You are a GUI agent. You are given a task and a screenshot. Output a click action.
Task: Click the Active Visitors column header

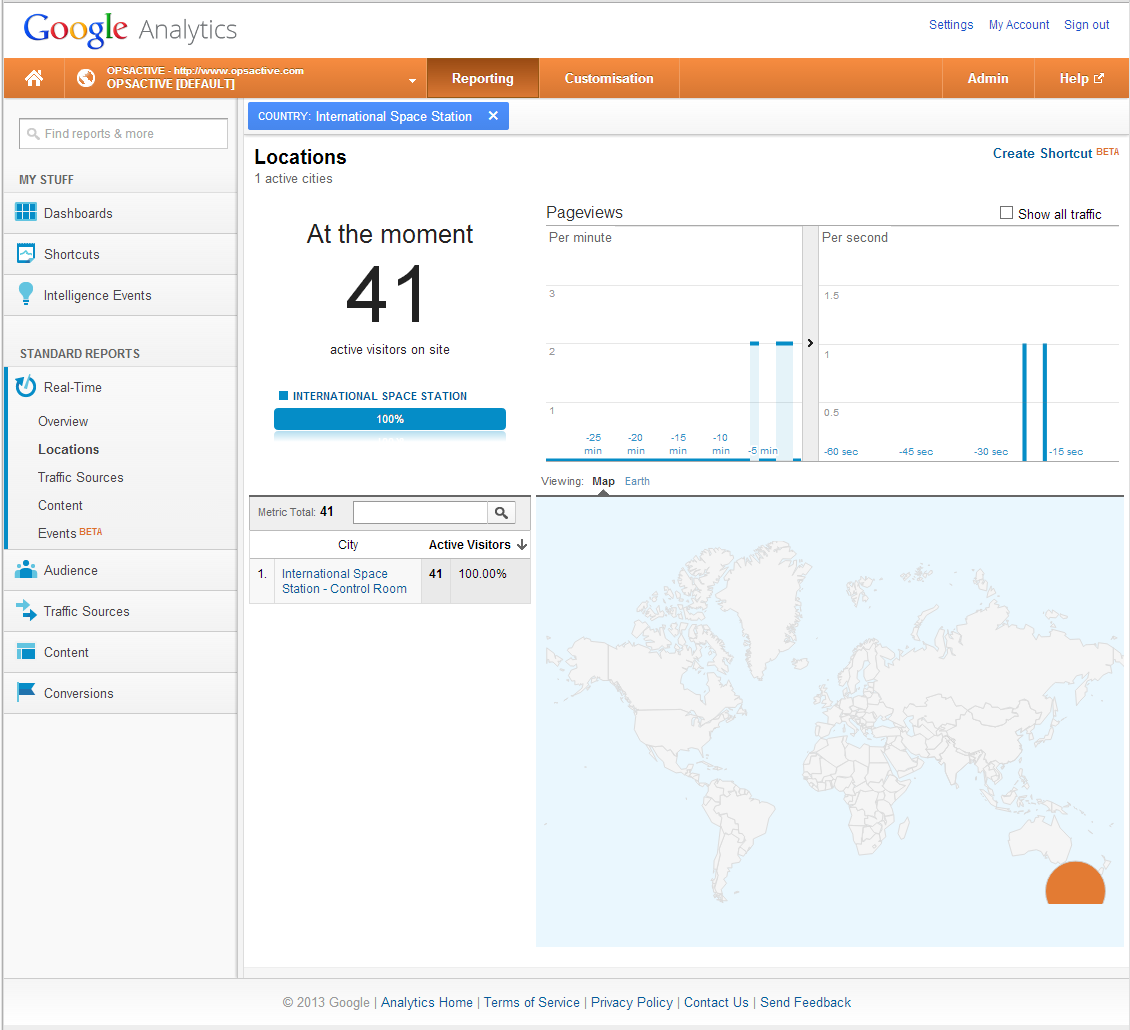point(469,545)
